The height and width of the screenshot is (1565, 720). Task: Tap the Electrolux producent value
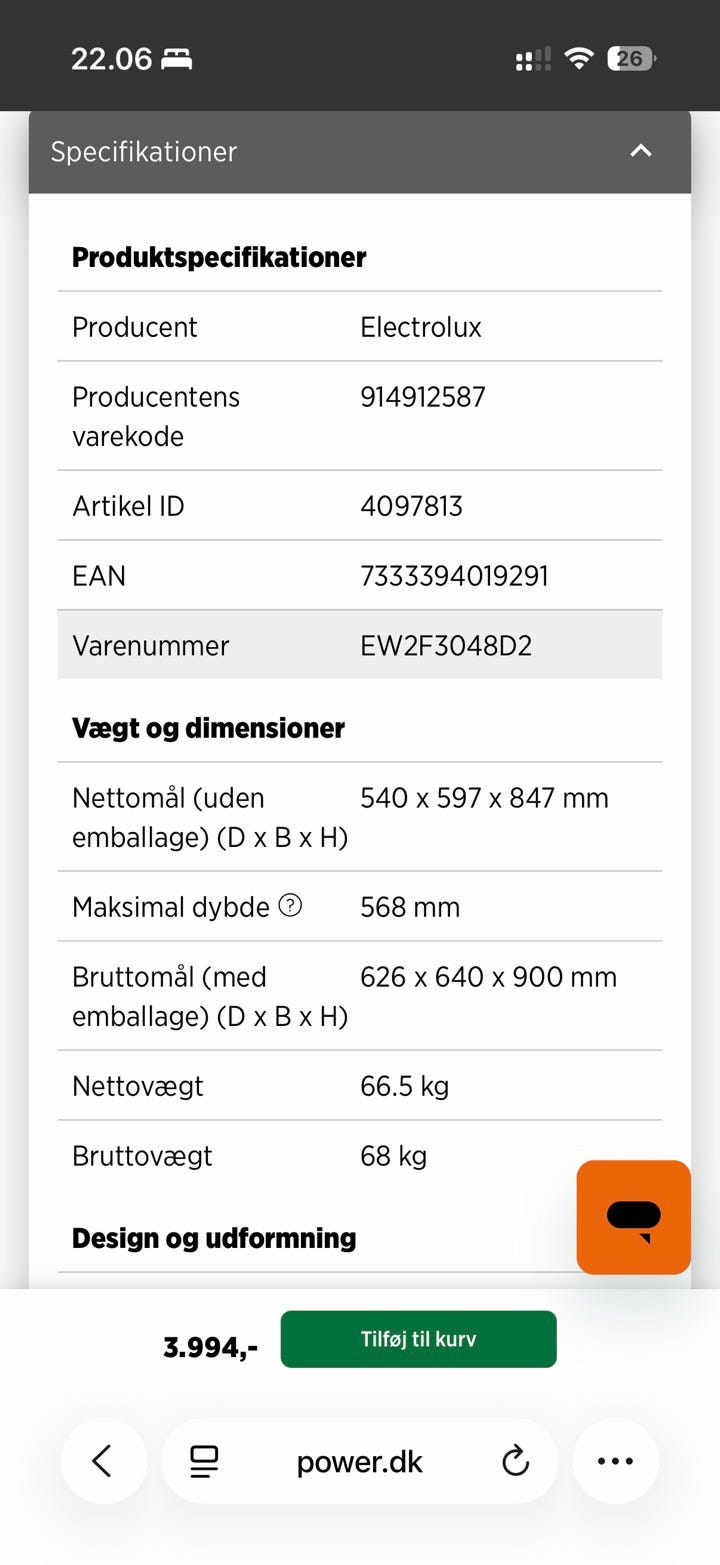click(x=421, y=327)
